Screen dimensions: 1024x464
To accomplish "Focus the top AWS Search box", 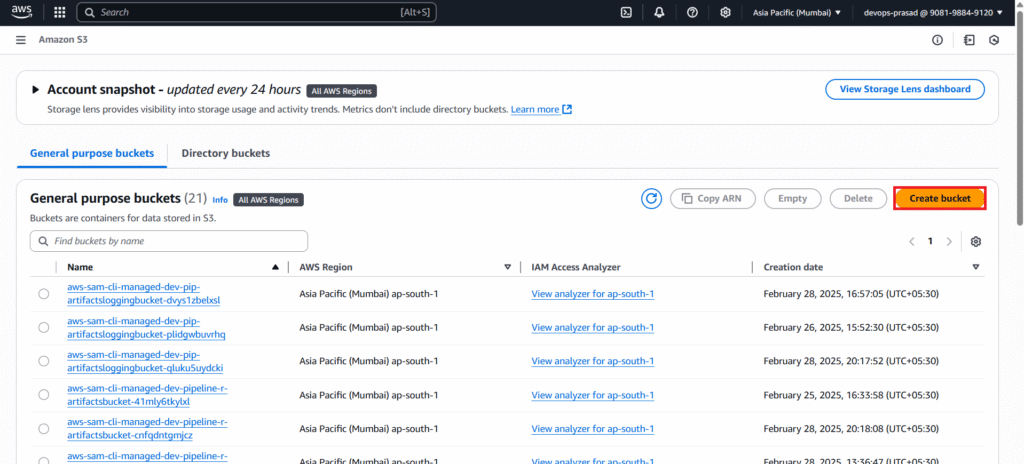I will pyautogui.click(x=256, y=12).
